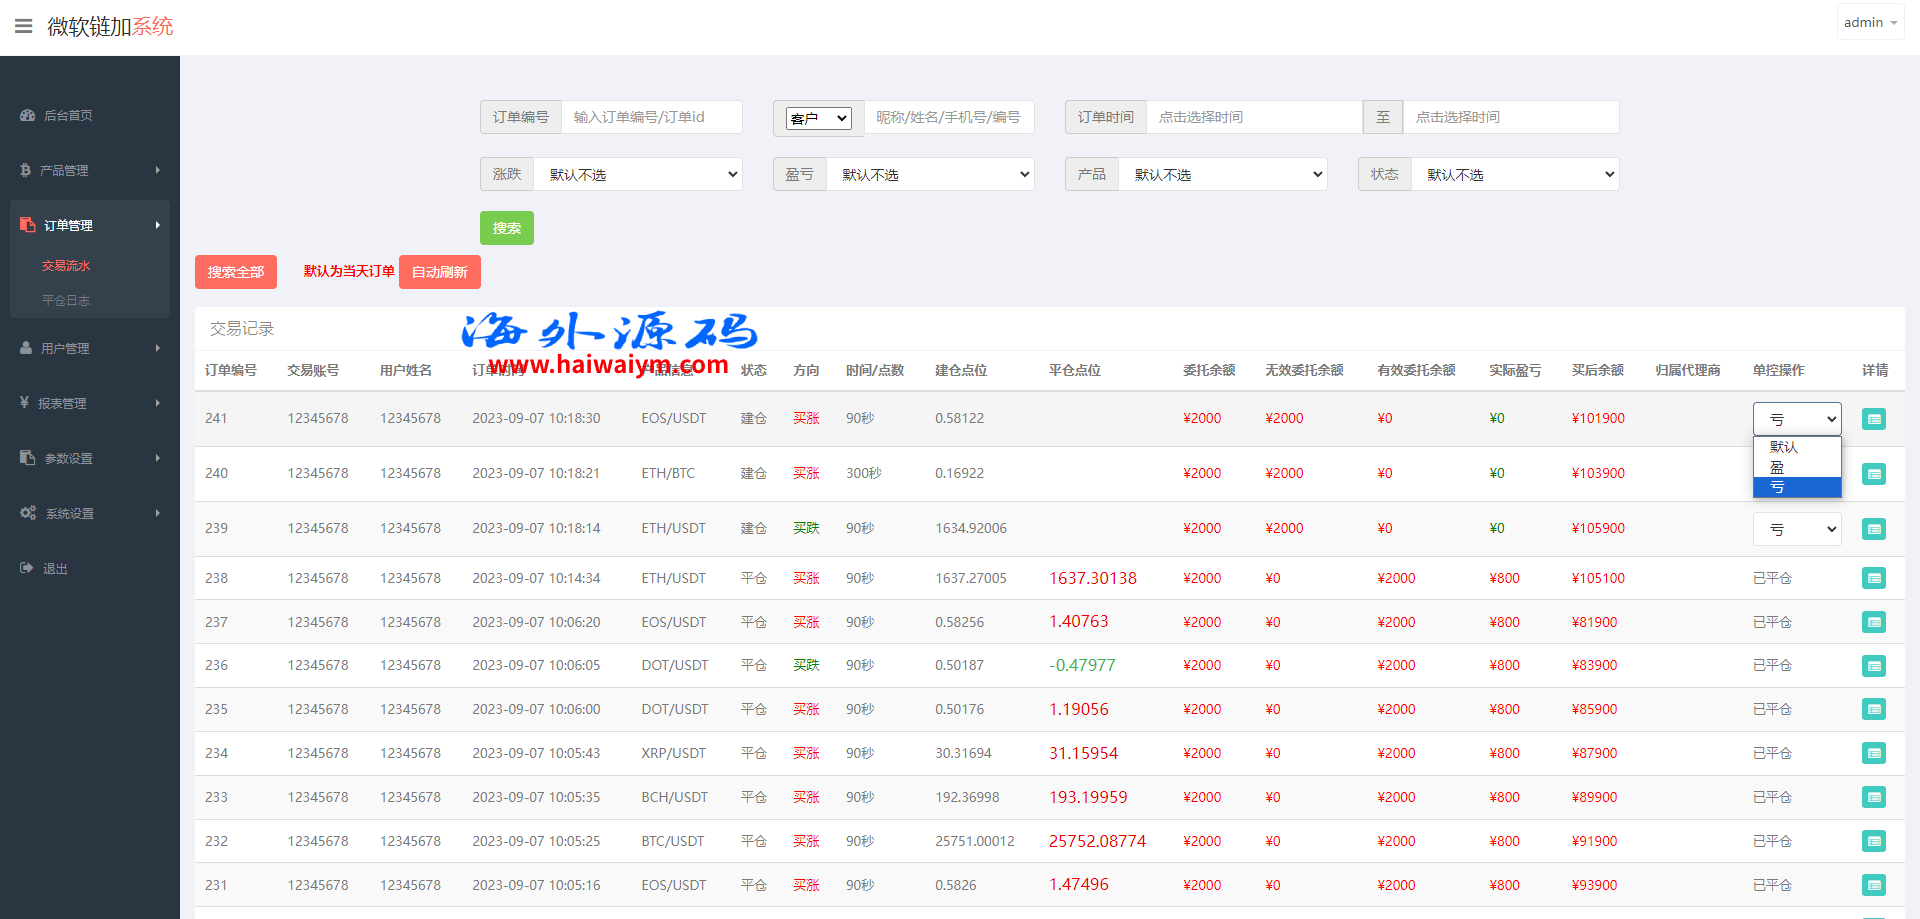Click the green 搜索 button
Image resolution: width=1920 pixels, height=919 pixels.
coord(506,228)
